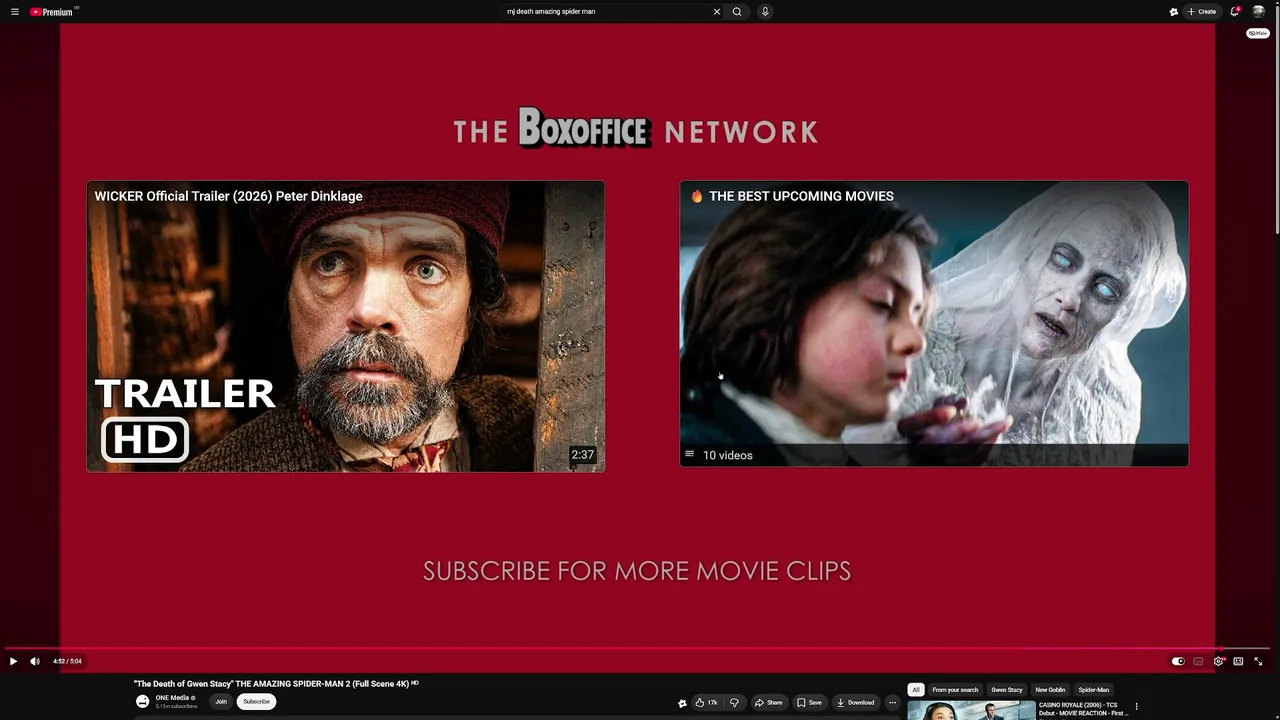
Task: Open the ONE Media channel name link
Action: pos(174,698)
